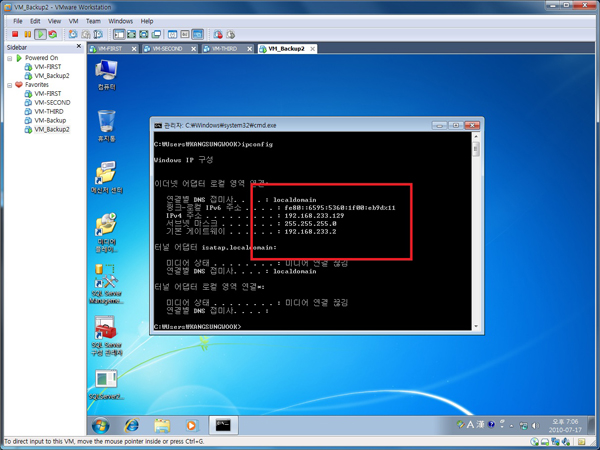Close the VM-THIRD tab
Viewport: 600px width, 450px height.
(249, 49)
